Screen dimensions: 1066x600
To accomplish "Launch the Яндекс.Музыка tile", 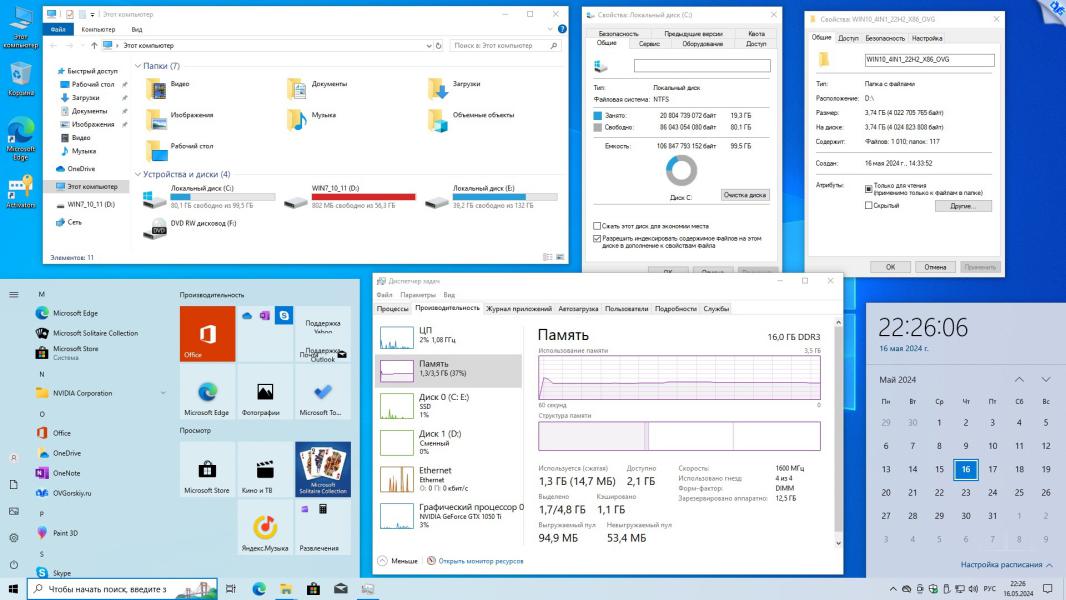I will coord(264,527).
